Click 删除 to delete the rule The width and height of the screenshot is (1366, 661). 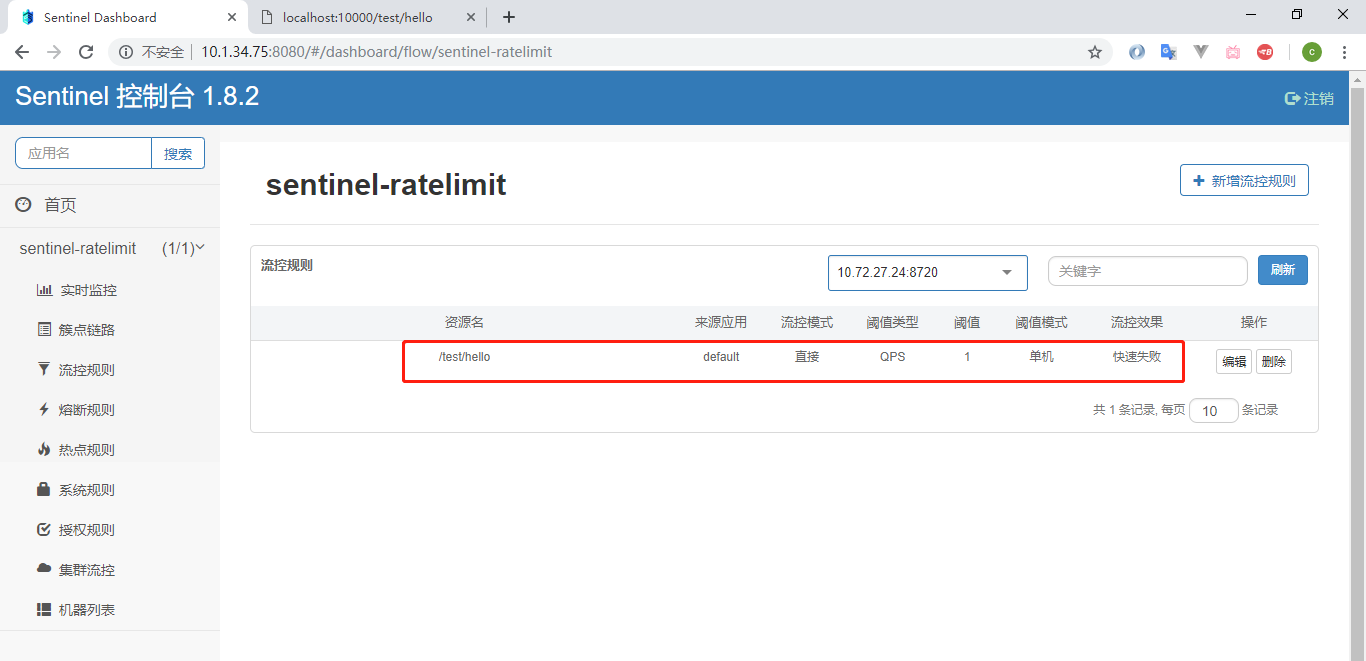pyautogui.click(x=1273, y=361)
